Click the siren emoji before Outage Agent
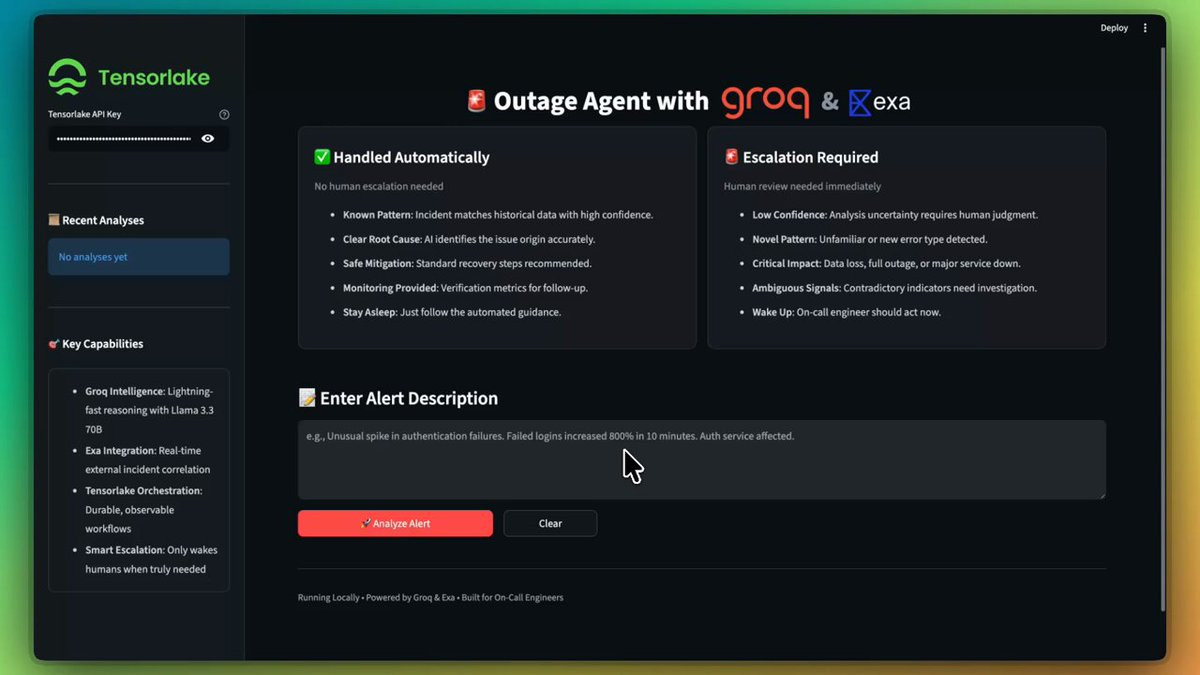This screenshot has width=1200, height=675. 477,101
